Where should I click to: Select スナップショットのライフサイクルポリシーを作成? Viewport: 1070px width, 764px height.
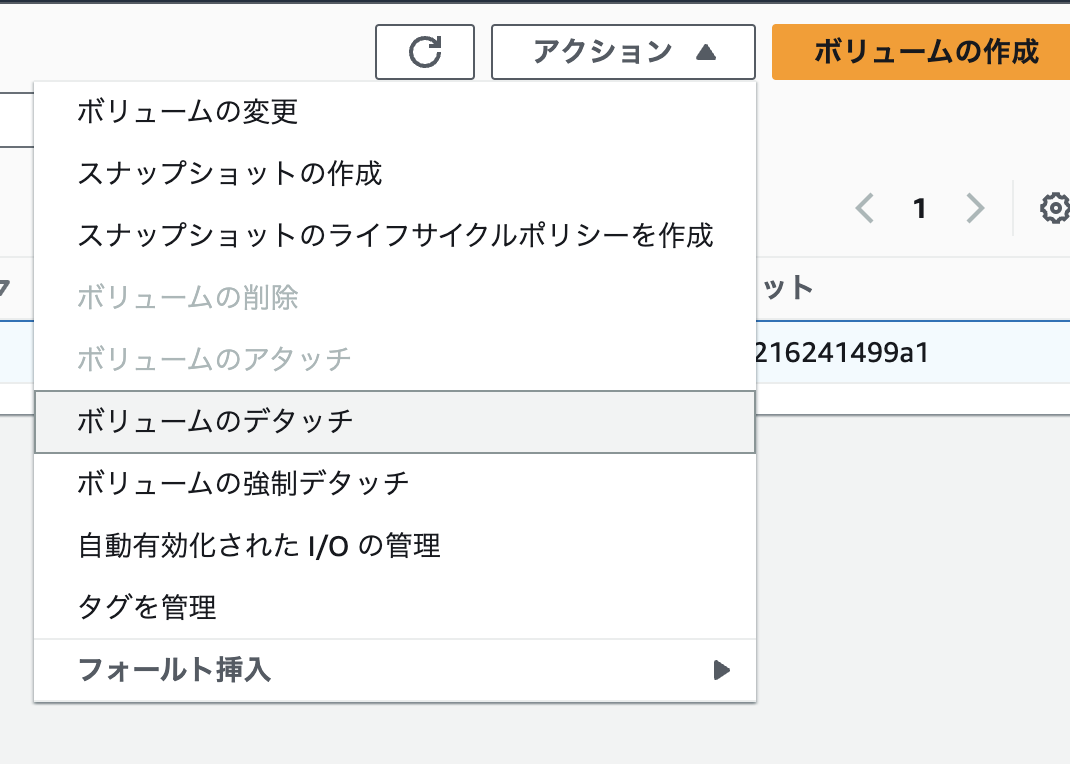tap(395, 236)
